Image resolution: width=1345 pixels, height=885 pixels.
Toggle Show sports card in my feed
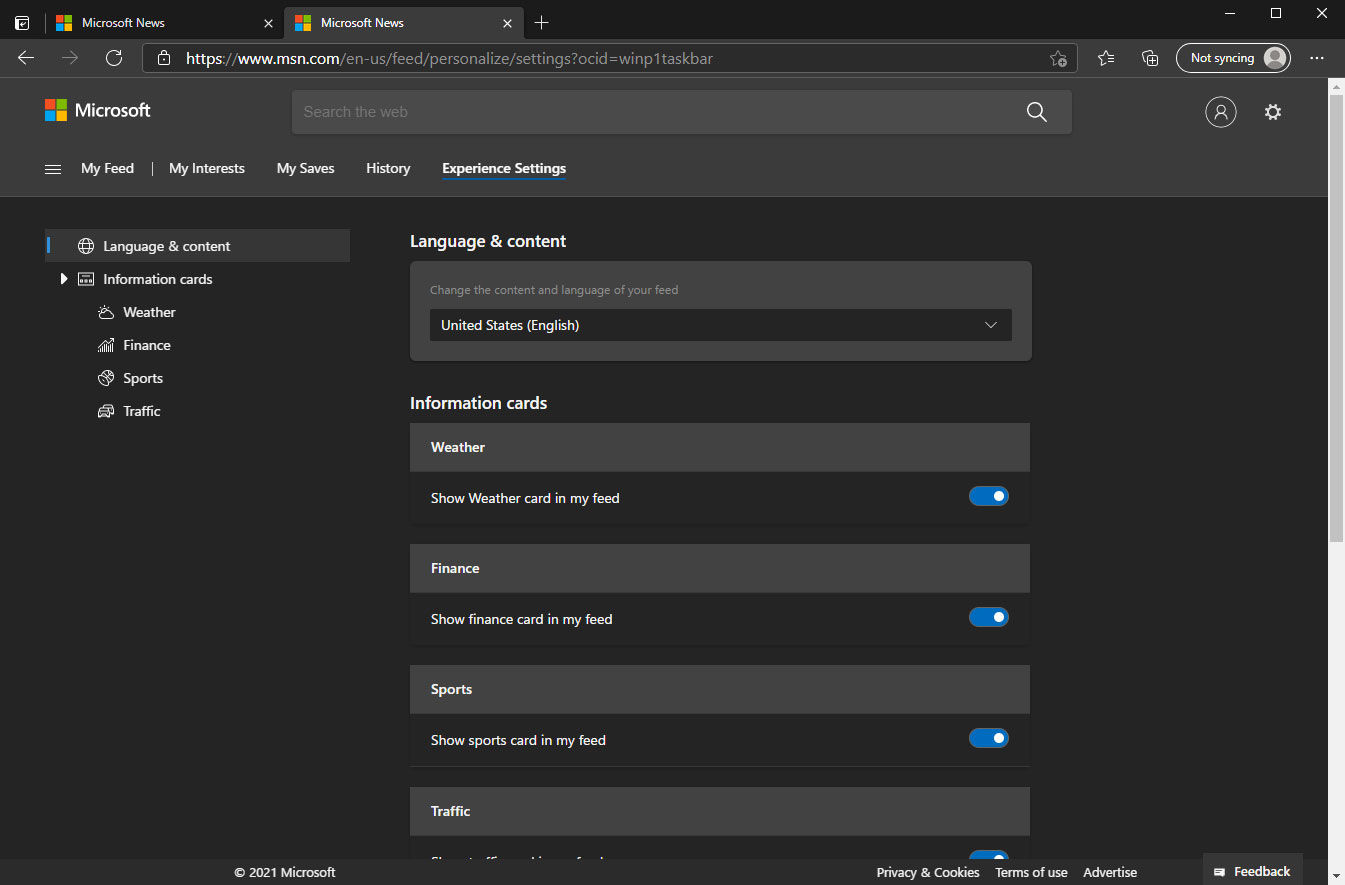tap(988, 738)
